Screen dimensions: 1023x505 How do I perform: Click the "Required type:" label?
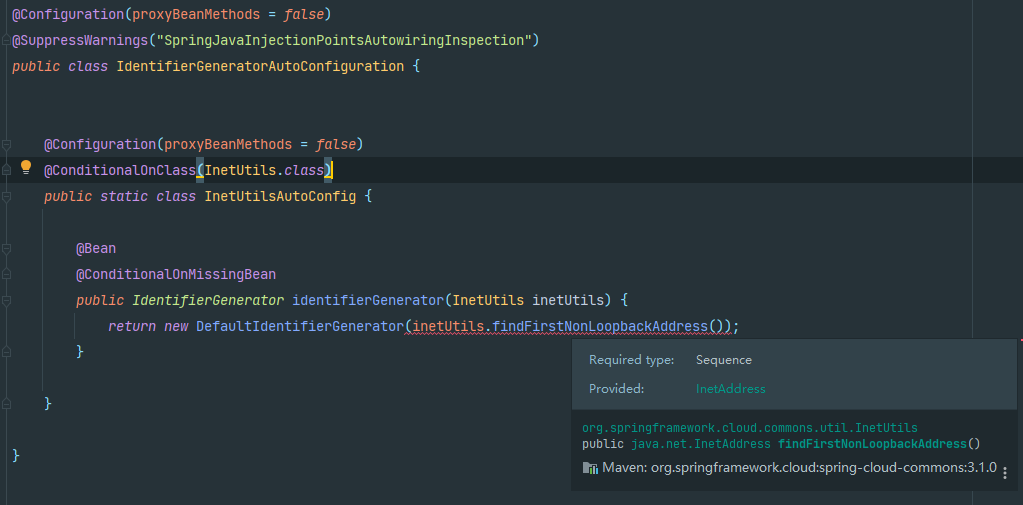click(x=632, y=360)
